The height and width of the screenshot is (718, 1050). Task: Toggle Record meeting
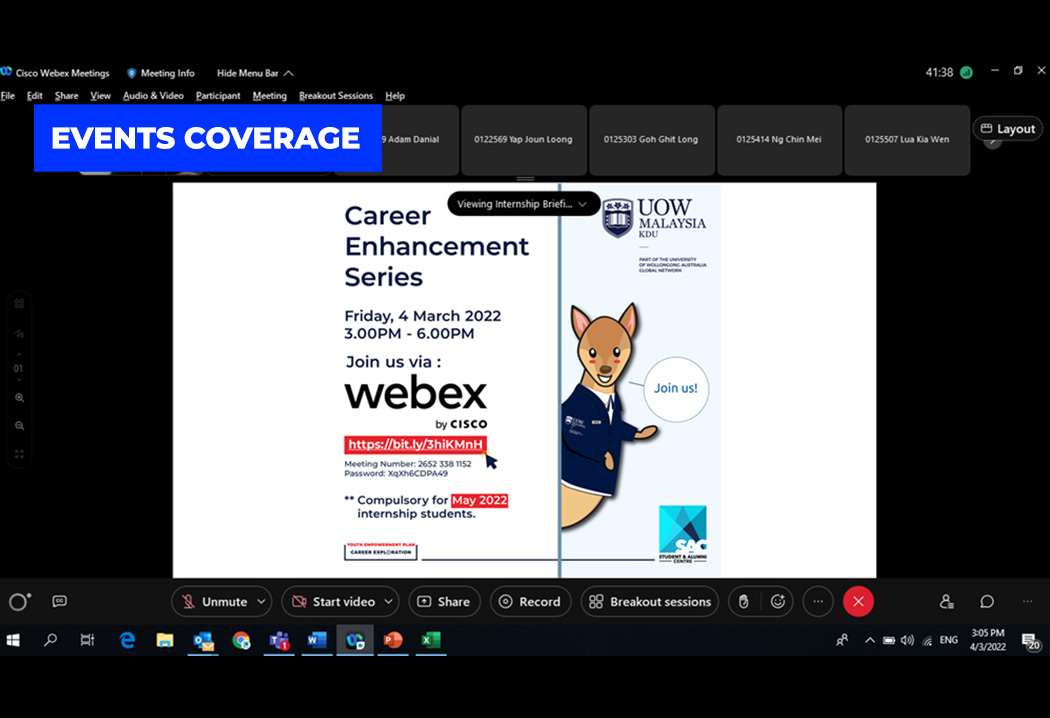coord(530,601)
